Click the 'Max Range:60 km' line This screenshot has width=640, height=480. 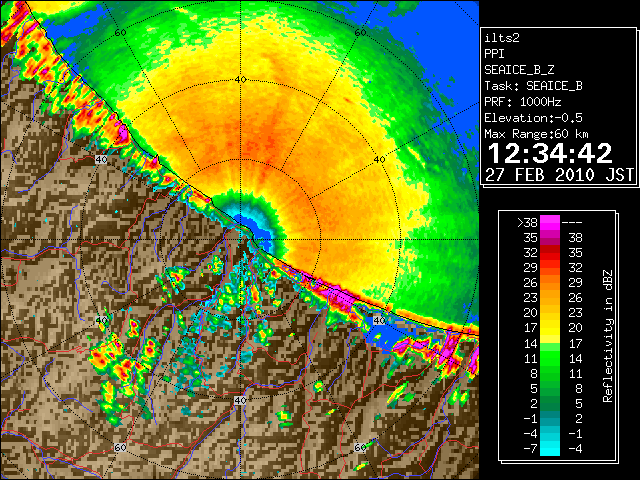coord(536,134)
